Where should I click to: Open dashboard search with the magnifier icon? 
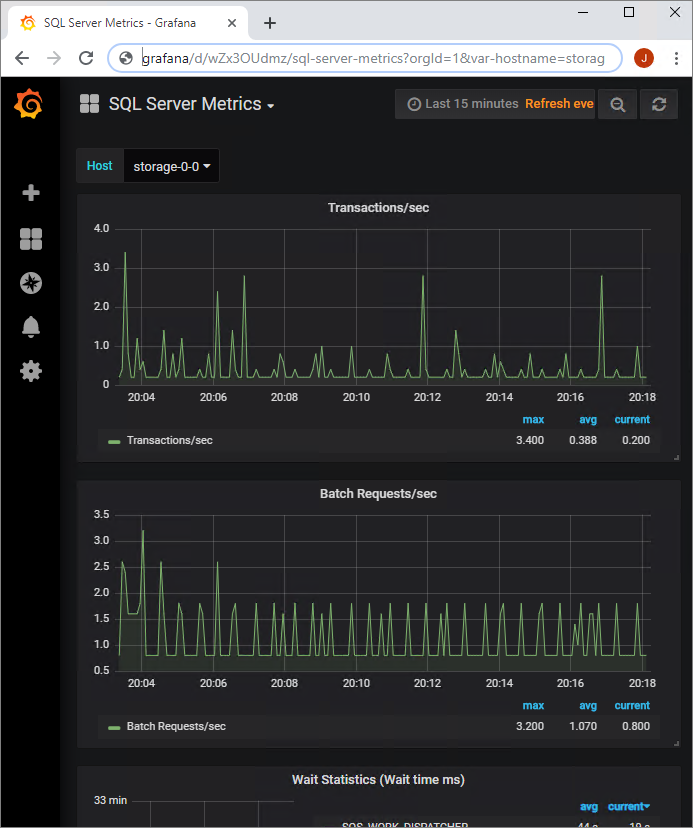[617, 104]
